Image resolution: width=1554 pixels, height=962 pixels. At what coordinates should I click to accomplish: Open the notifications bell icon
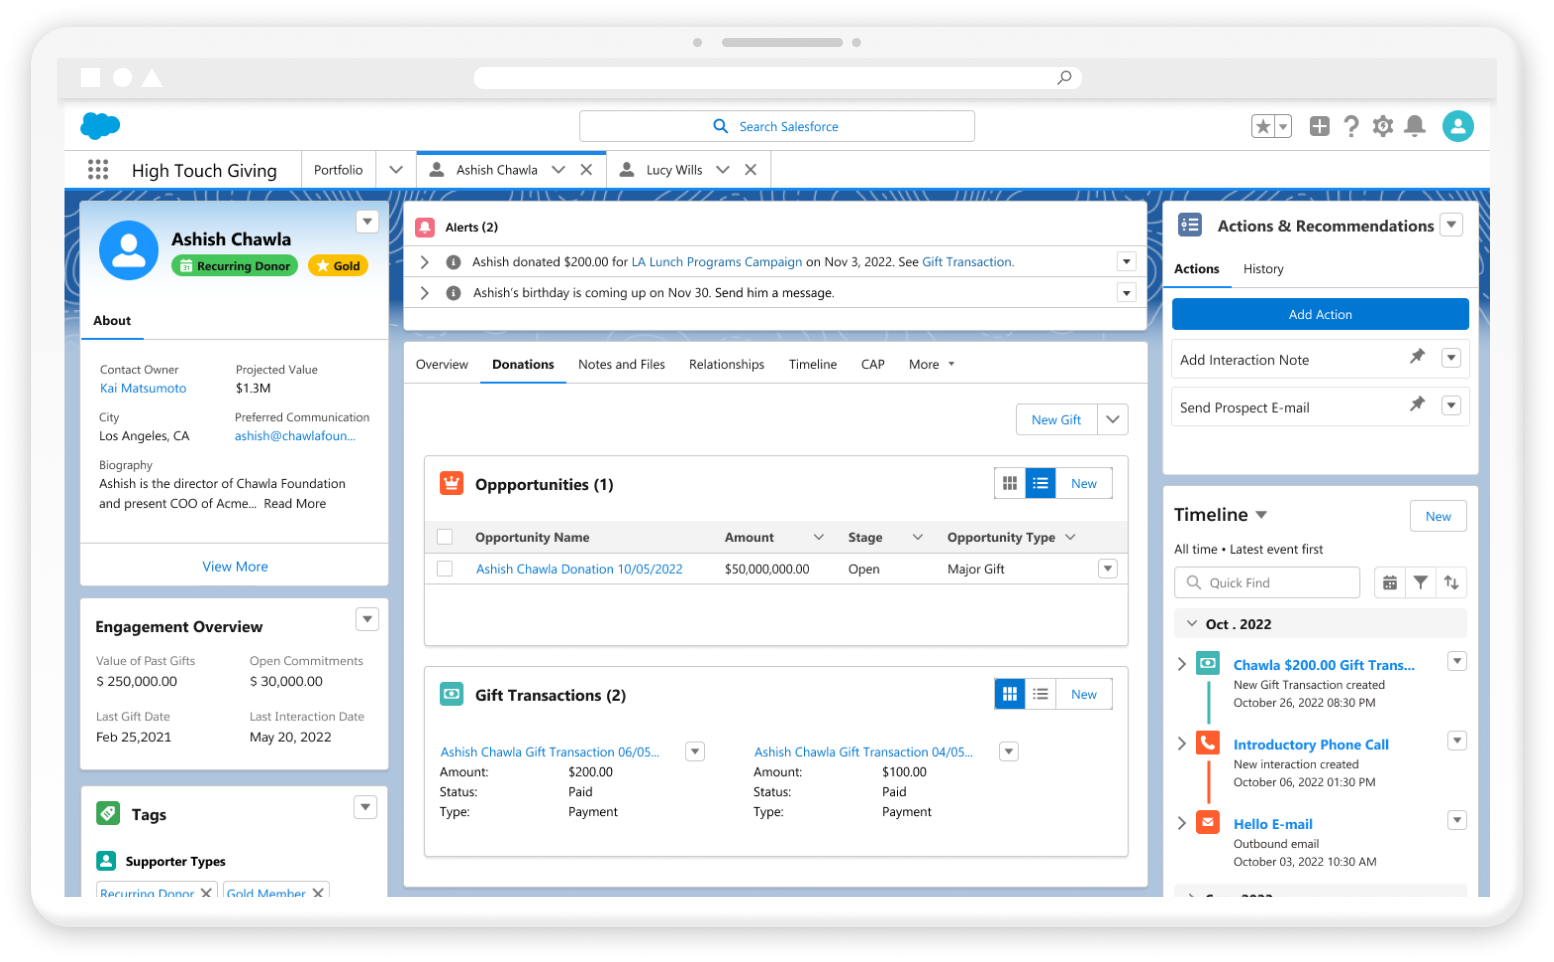coord(1415,126)
